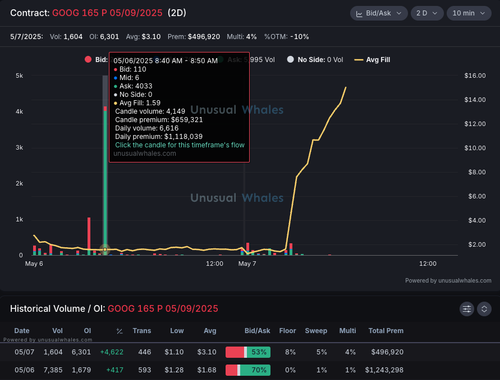Click the +4,622 OI change value
This screenshot has height=380, width=500.
(x=112, y=352)
